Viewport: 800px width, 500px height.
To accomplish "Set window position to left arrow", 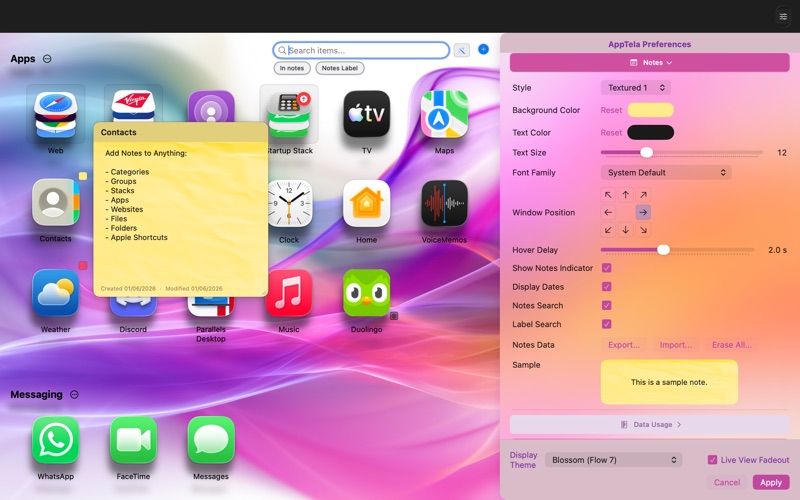I will click(x=608, y=212).
